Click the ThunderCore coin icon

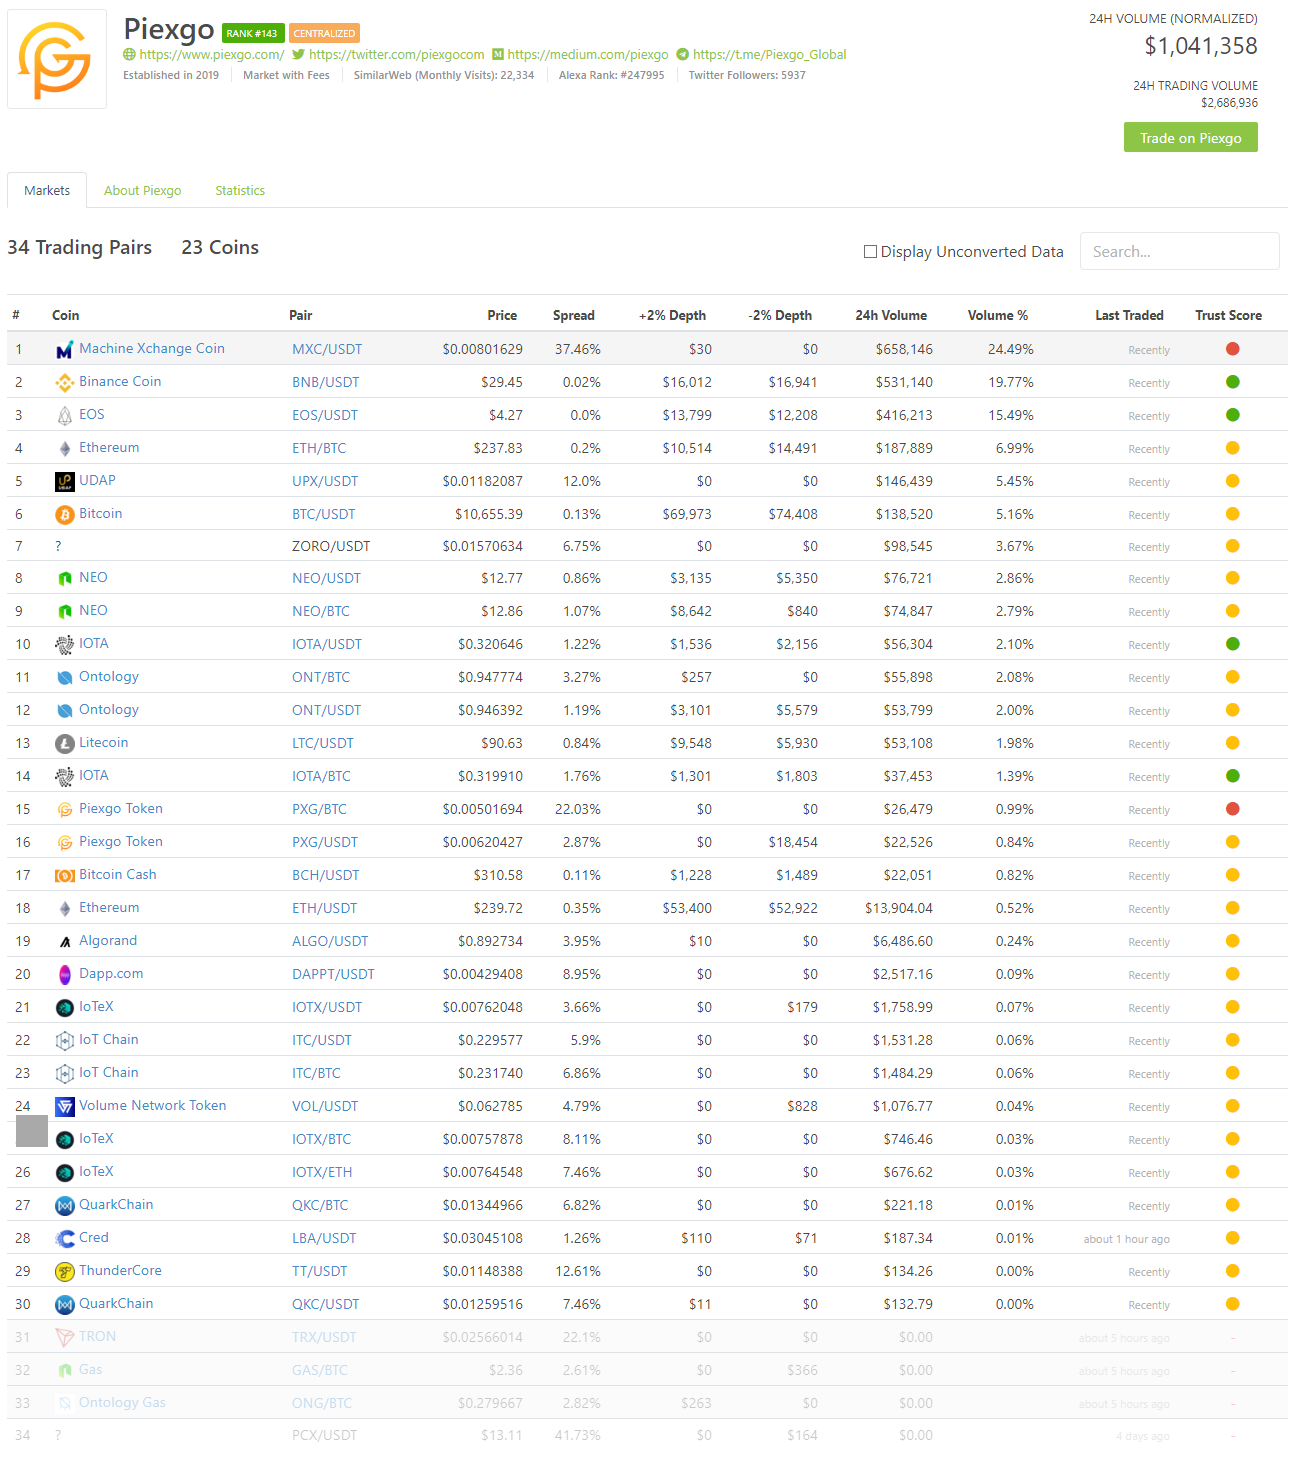[x=65, y=1272]
